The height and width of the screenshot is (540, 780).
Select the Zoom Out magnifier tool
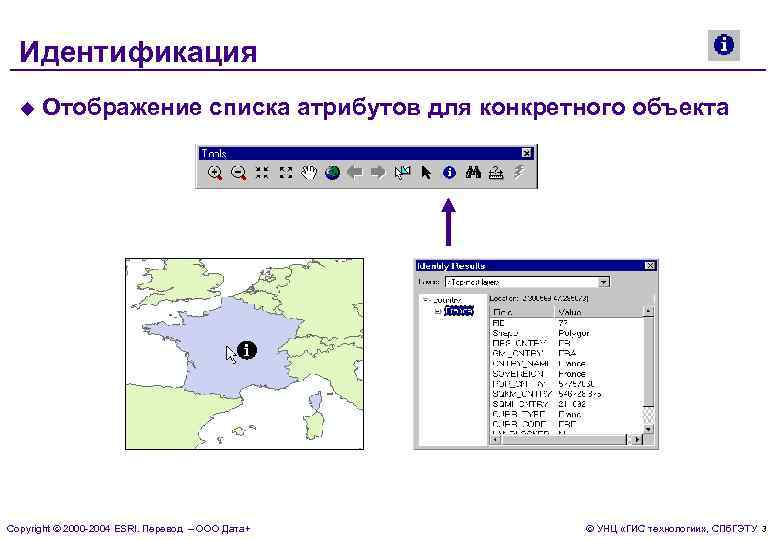coord(239,173)
